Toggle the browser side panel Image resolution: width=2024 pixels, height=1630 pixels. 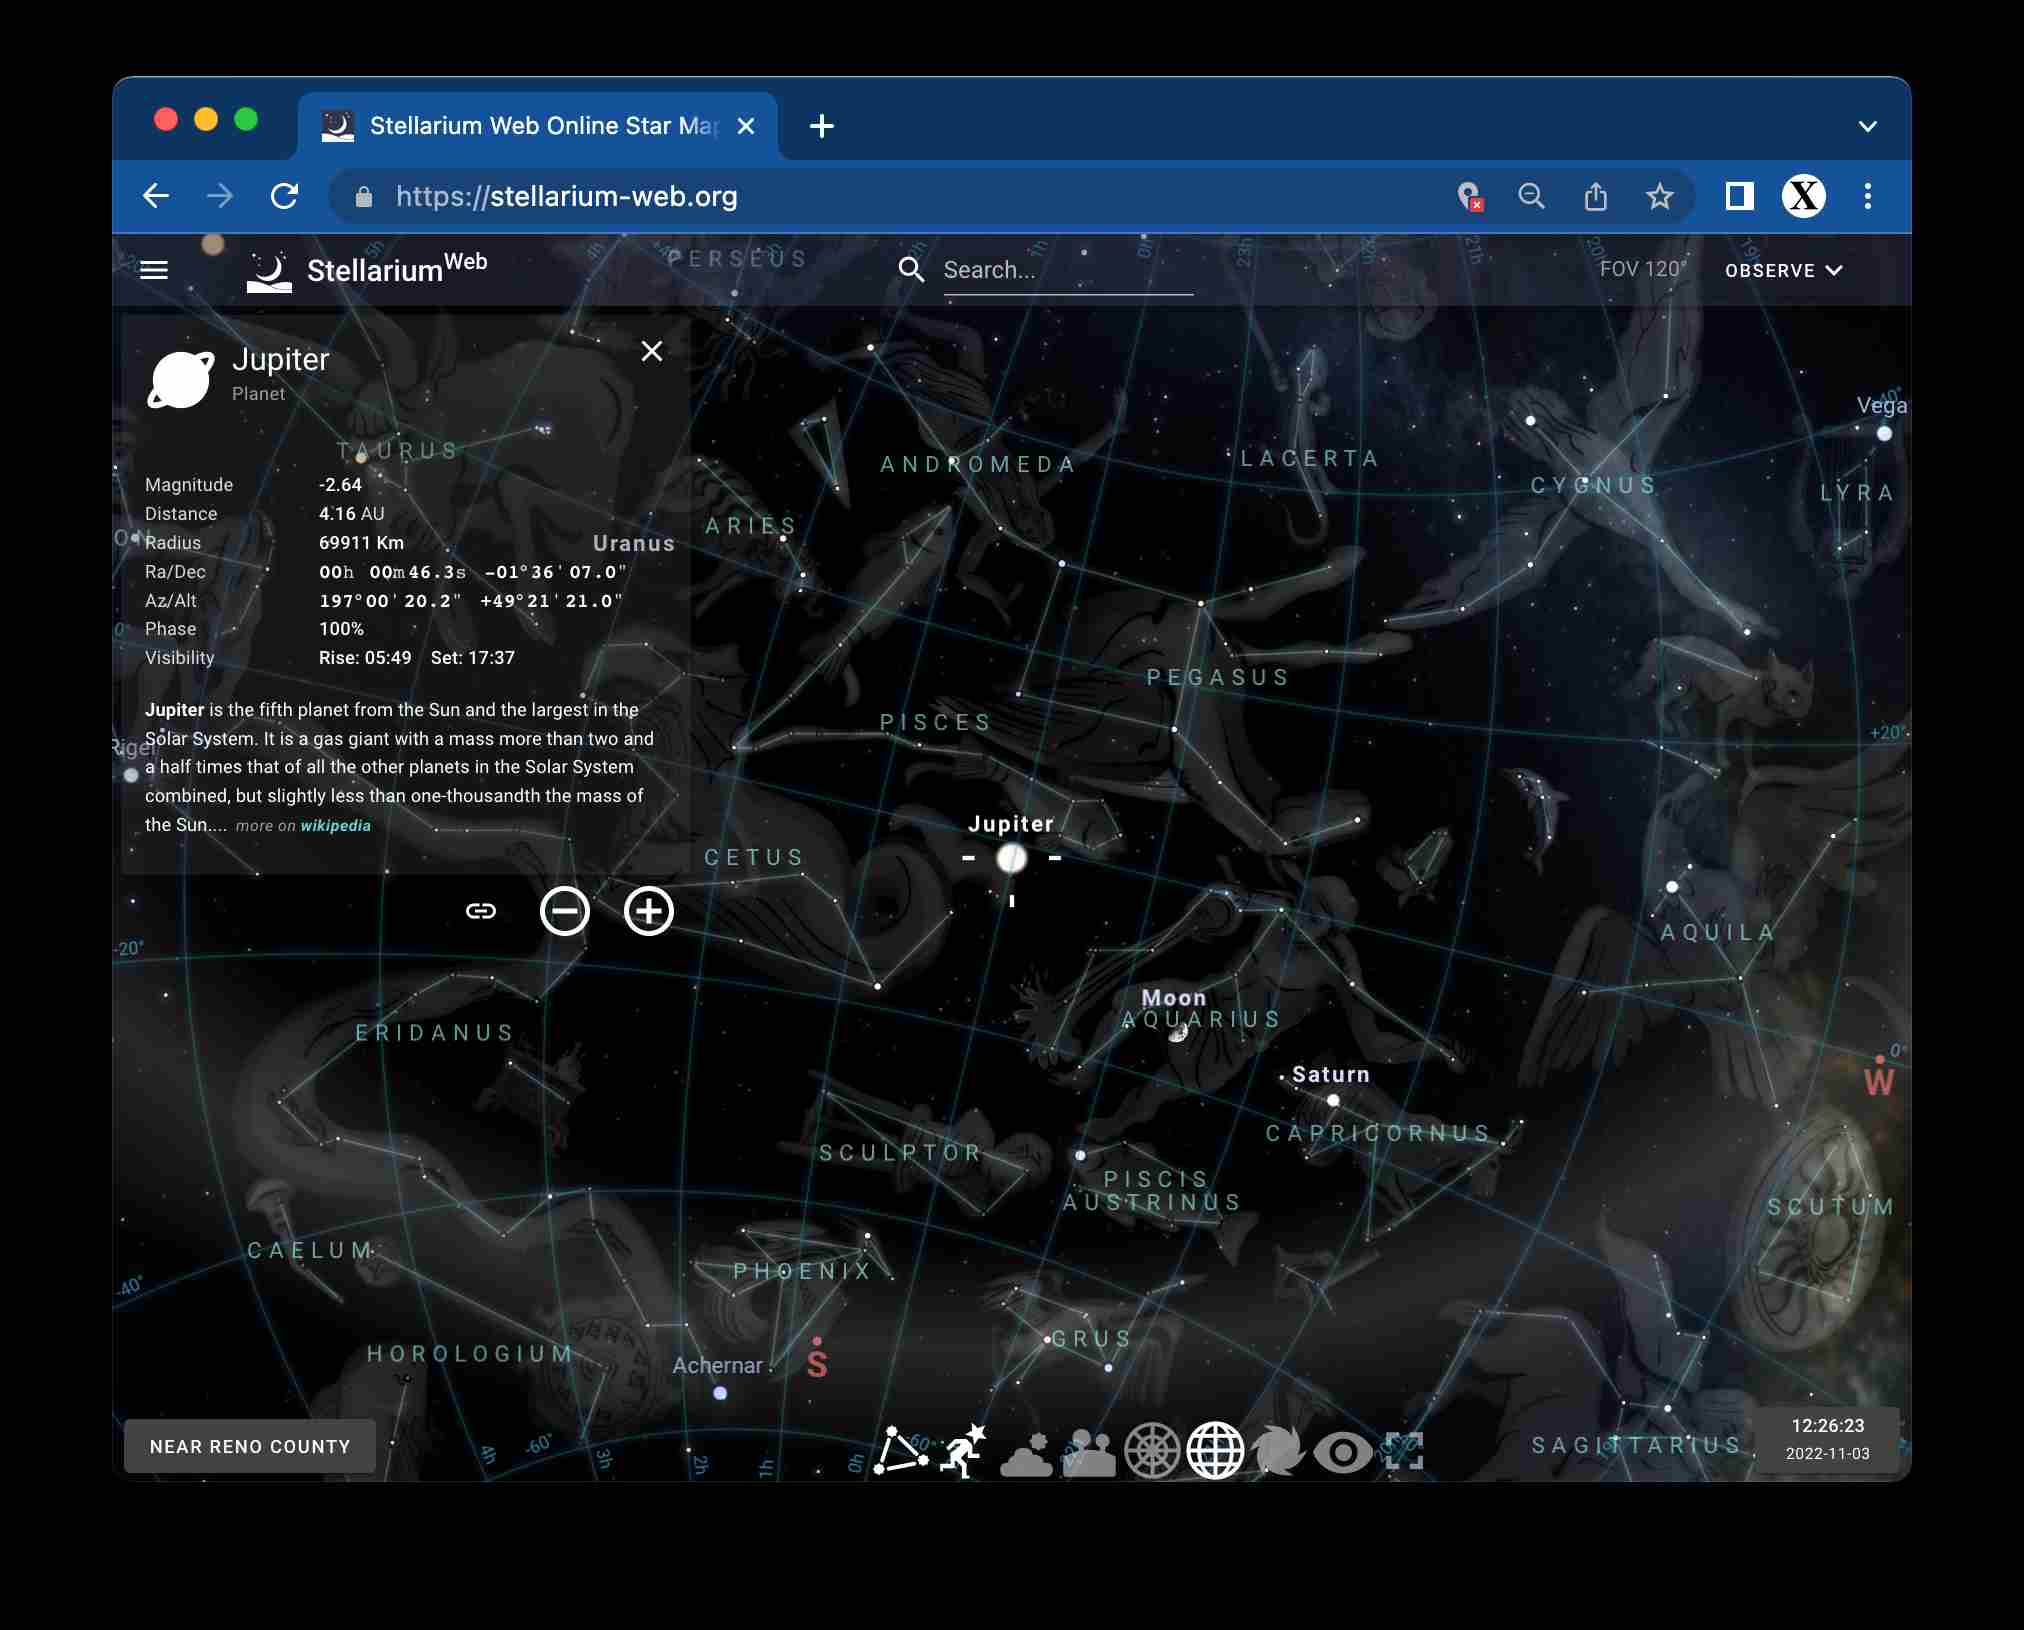point(1740,196)
